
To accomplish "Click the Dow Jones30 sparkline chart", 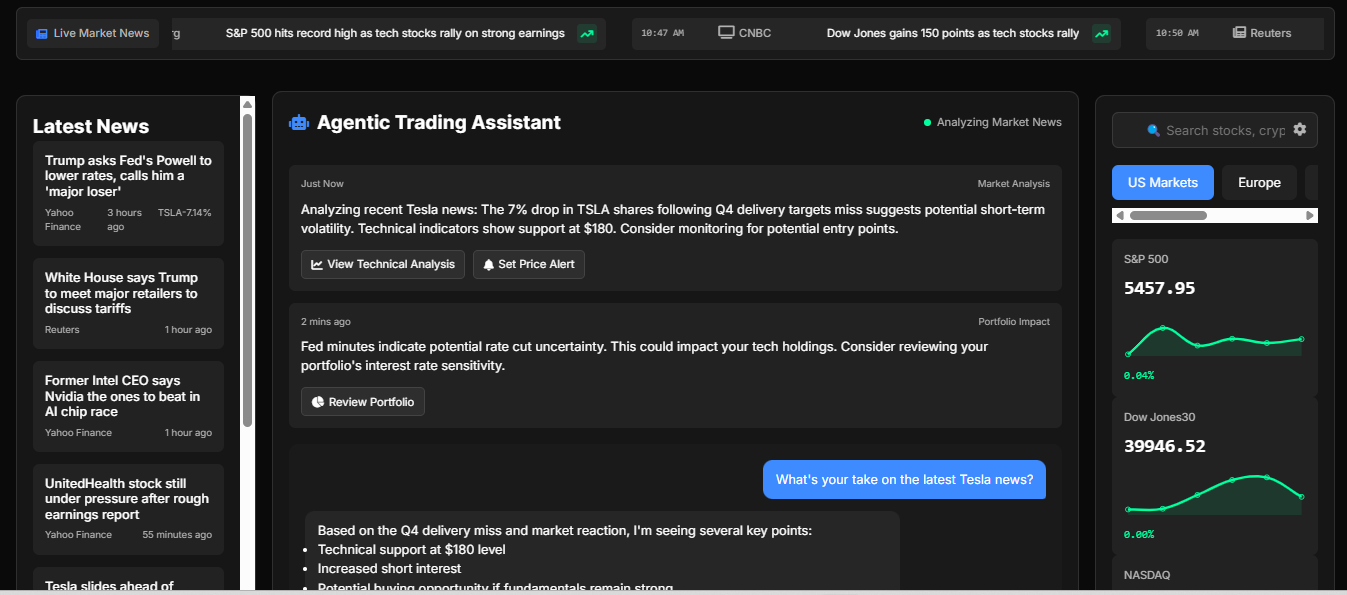I will pyautogui.click(x=1215, y=495).
